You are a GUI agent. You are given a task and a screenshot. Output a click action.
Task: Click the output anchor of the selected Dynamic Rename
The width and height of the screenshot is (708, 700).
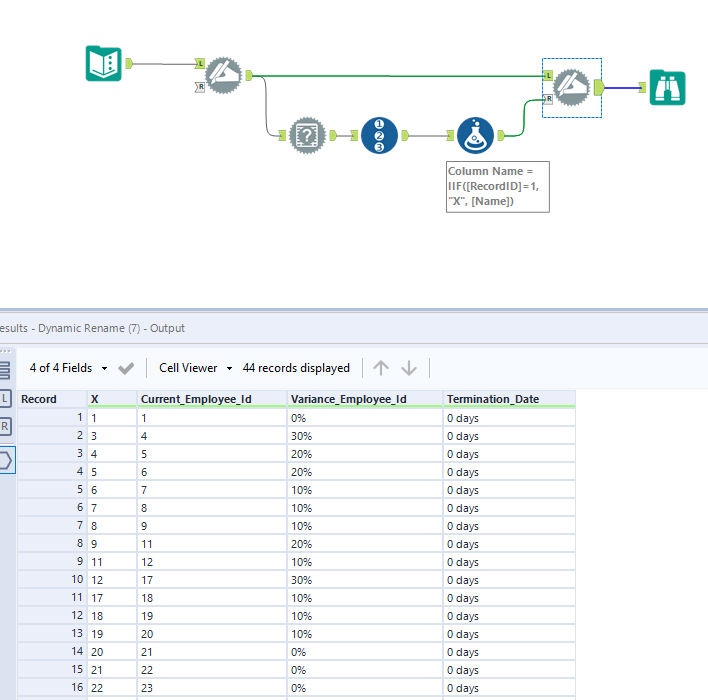click(598, 87)
